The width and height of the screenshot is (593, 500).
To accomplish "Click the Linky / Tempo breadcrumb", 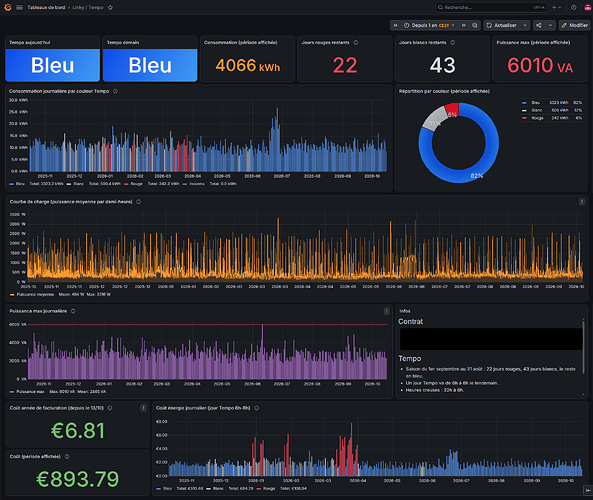I will point(88,7).
